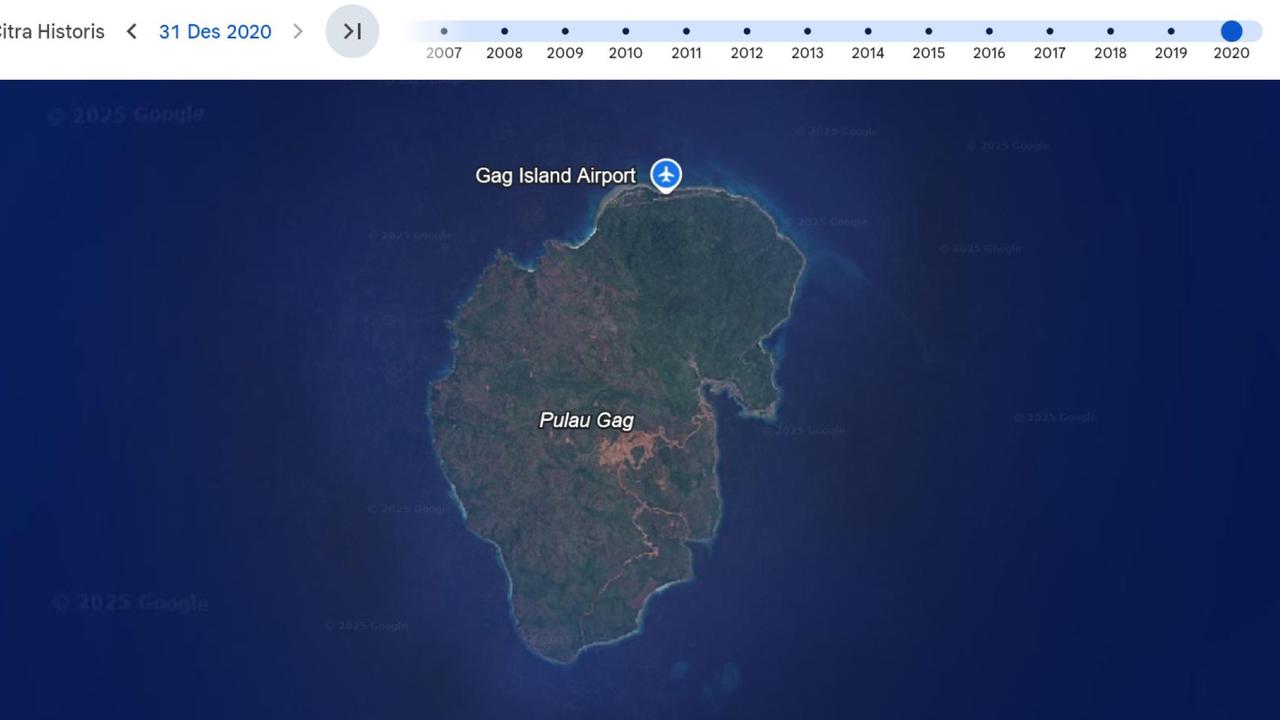Select the 2014 timeline marker
1280x720 pixels.
coord(868,32)
